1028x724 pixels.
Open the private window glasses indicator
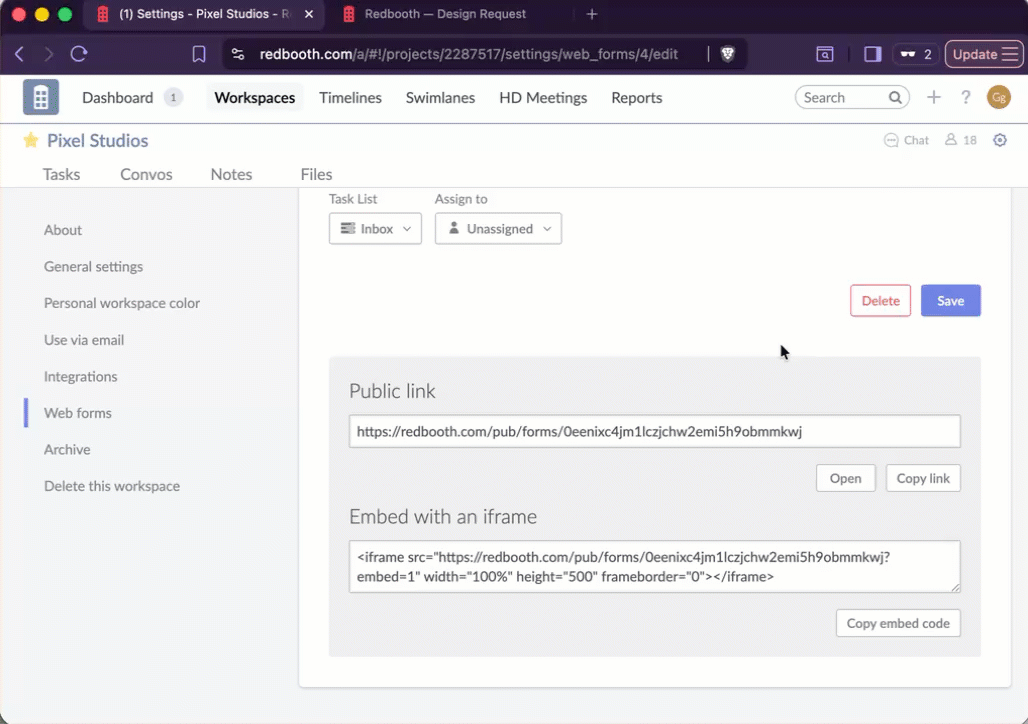tap(916, 54)
